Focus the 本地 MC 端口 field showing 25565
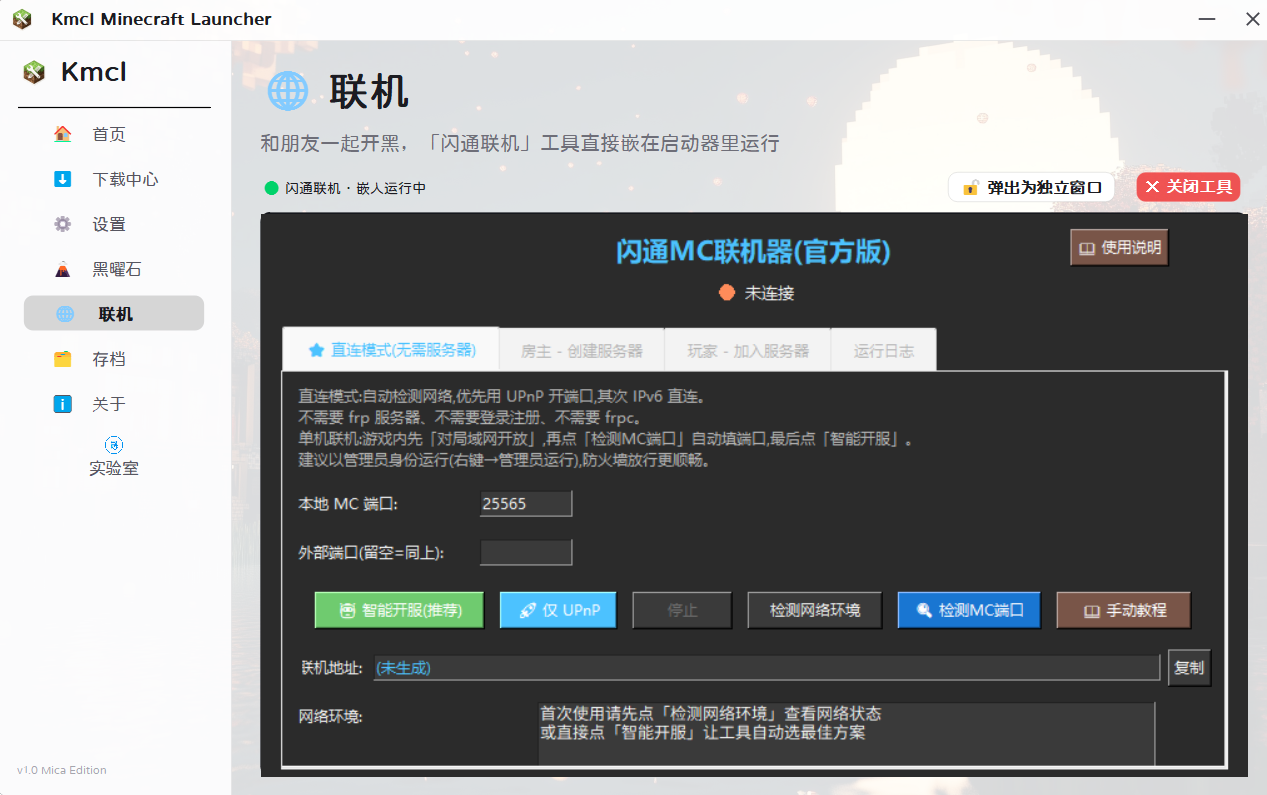Viewport: 1267px width, 795px height. (x=526, y=504)
